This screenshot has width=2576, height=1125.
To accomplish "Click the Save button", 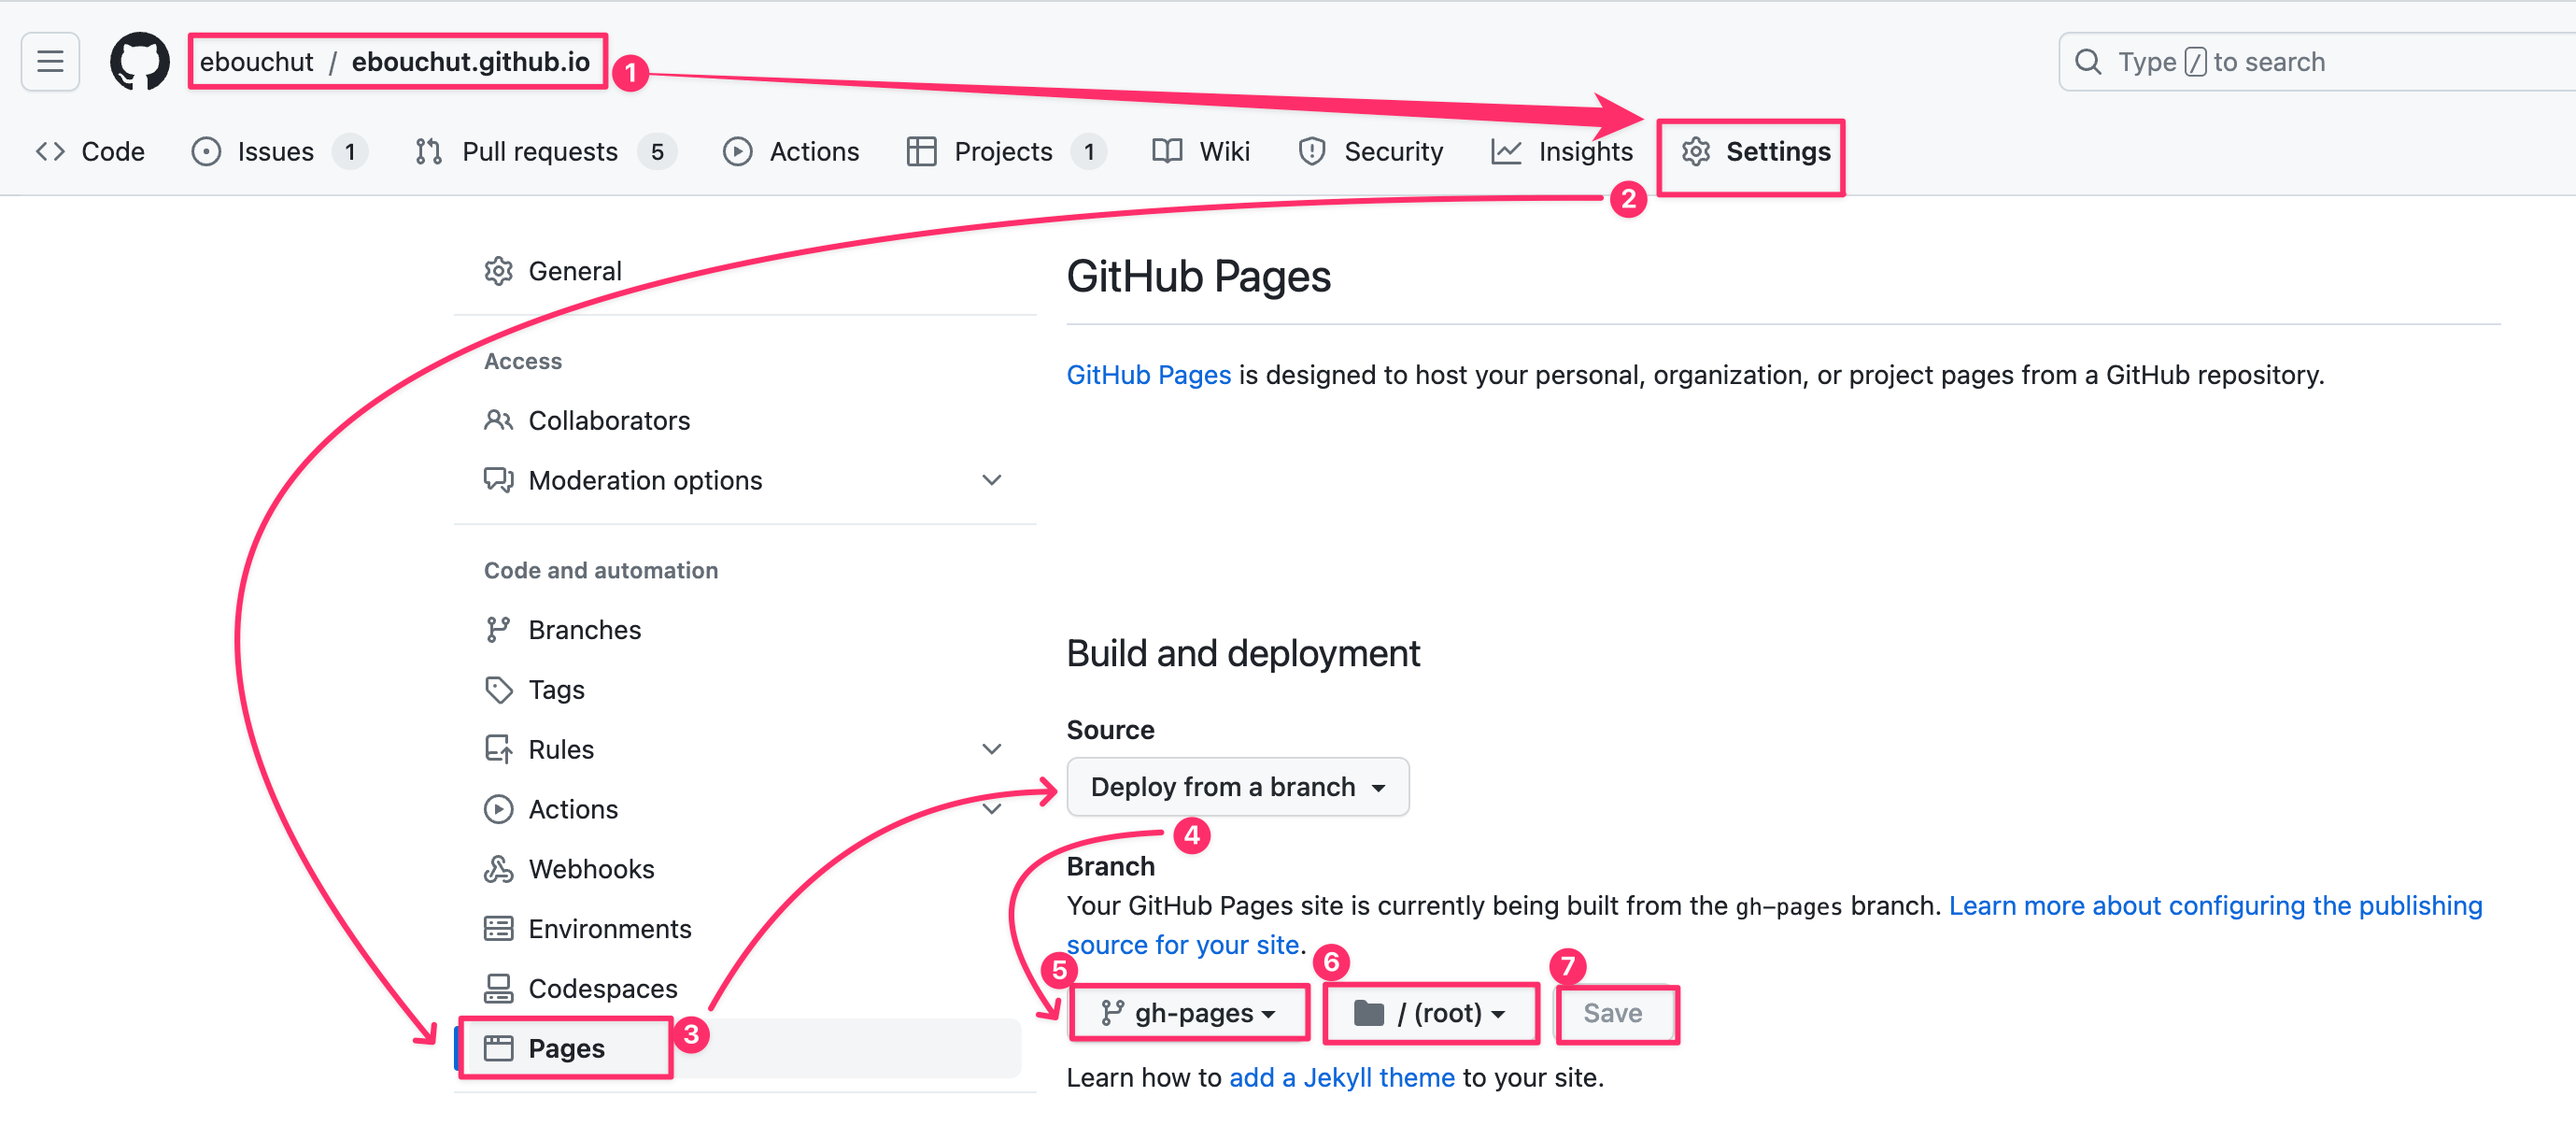I will point(1613,1013).
